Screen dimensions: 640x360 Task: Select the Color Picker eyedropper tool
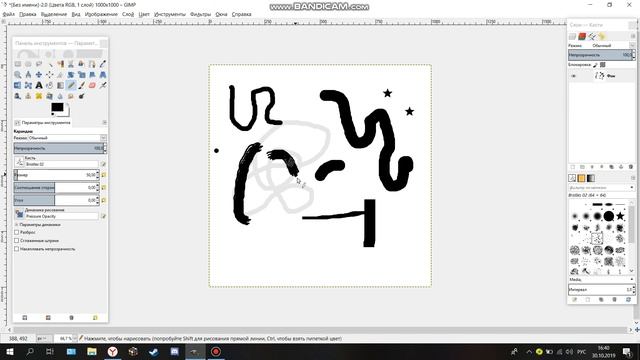tap(102, 64)
